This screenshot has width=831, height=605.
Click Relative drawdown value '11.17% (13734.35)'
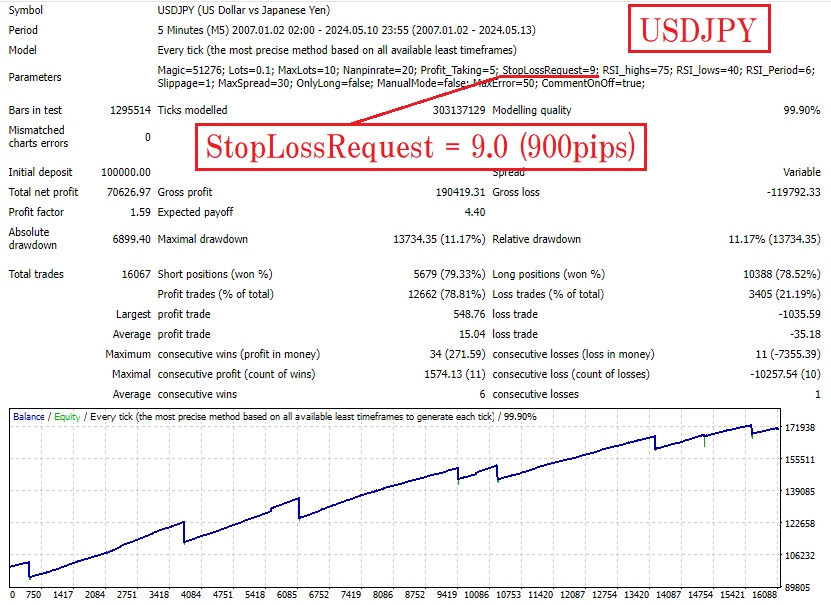(774, 239)
